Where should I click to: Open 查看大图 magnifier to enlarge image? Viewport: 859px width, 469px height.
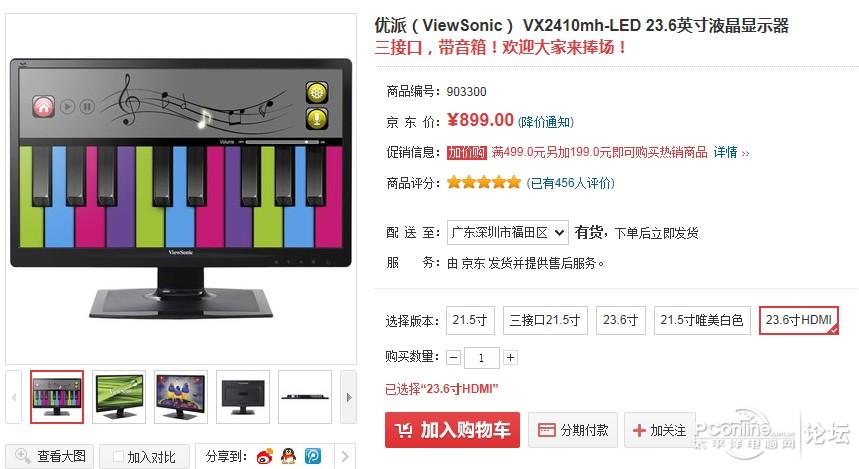click(x=50, y=456)
